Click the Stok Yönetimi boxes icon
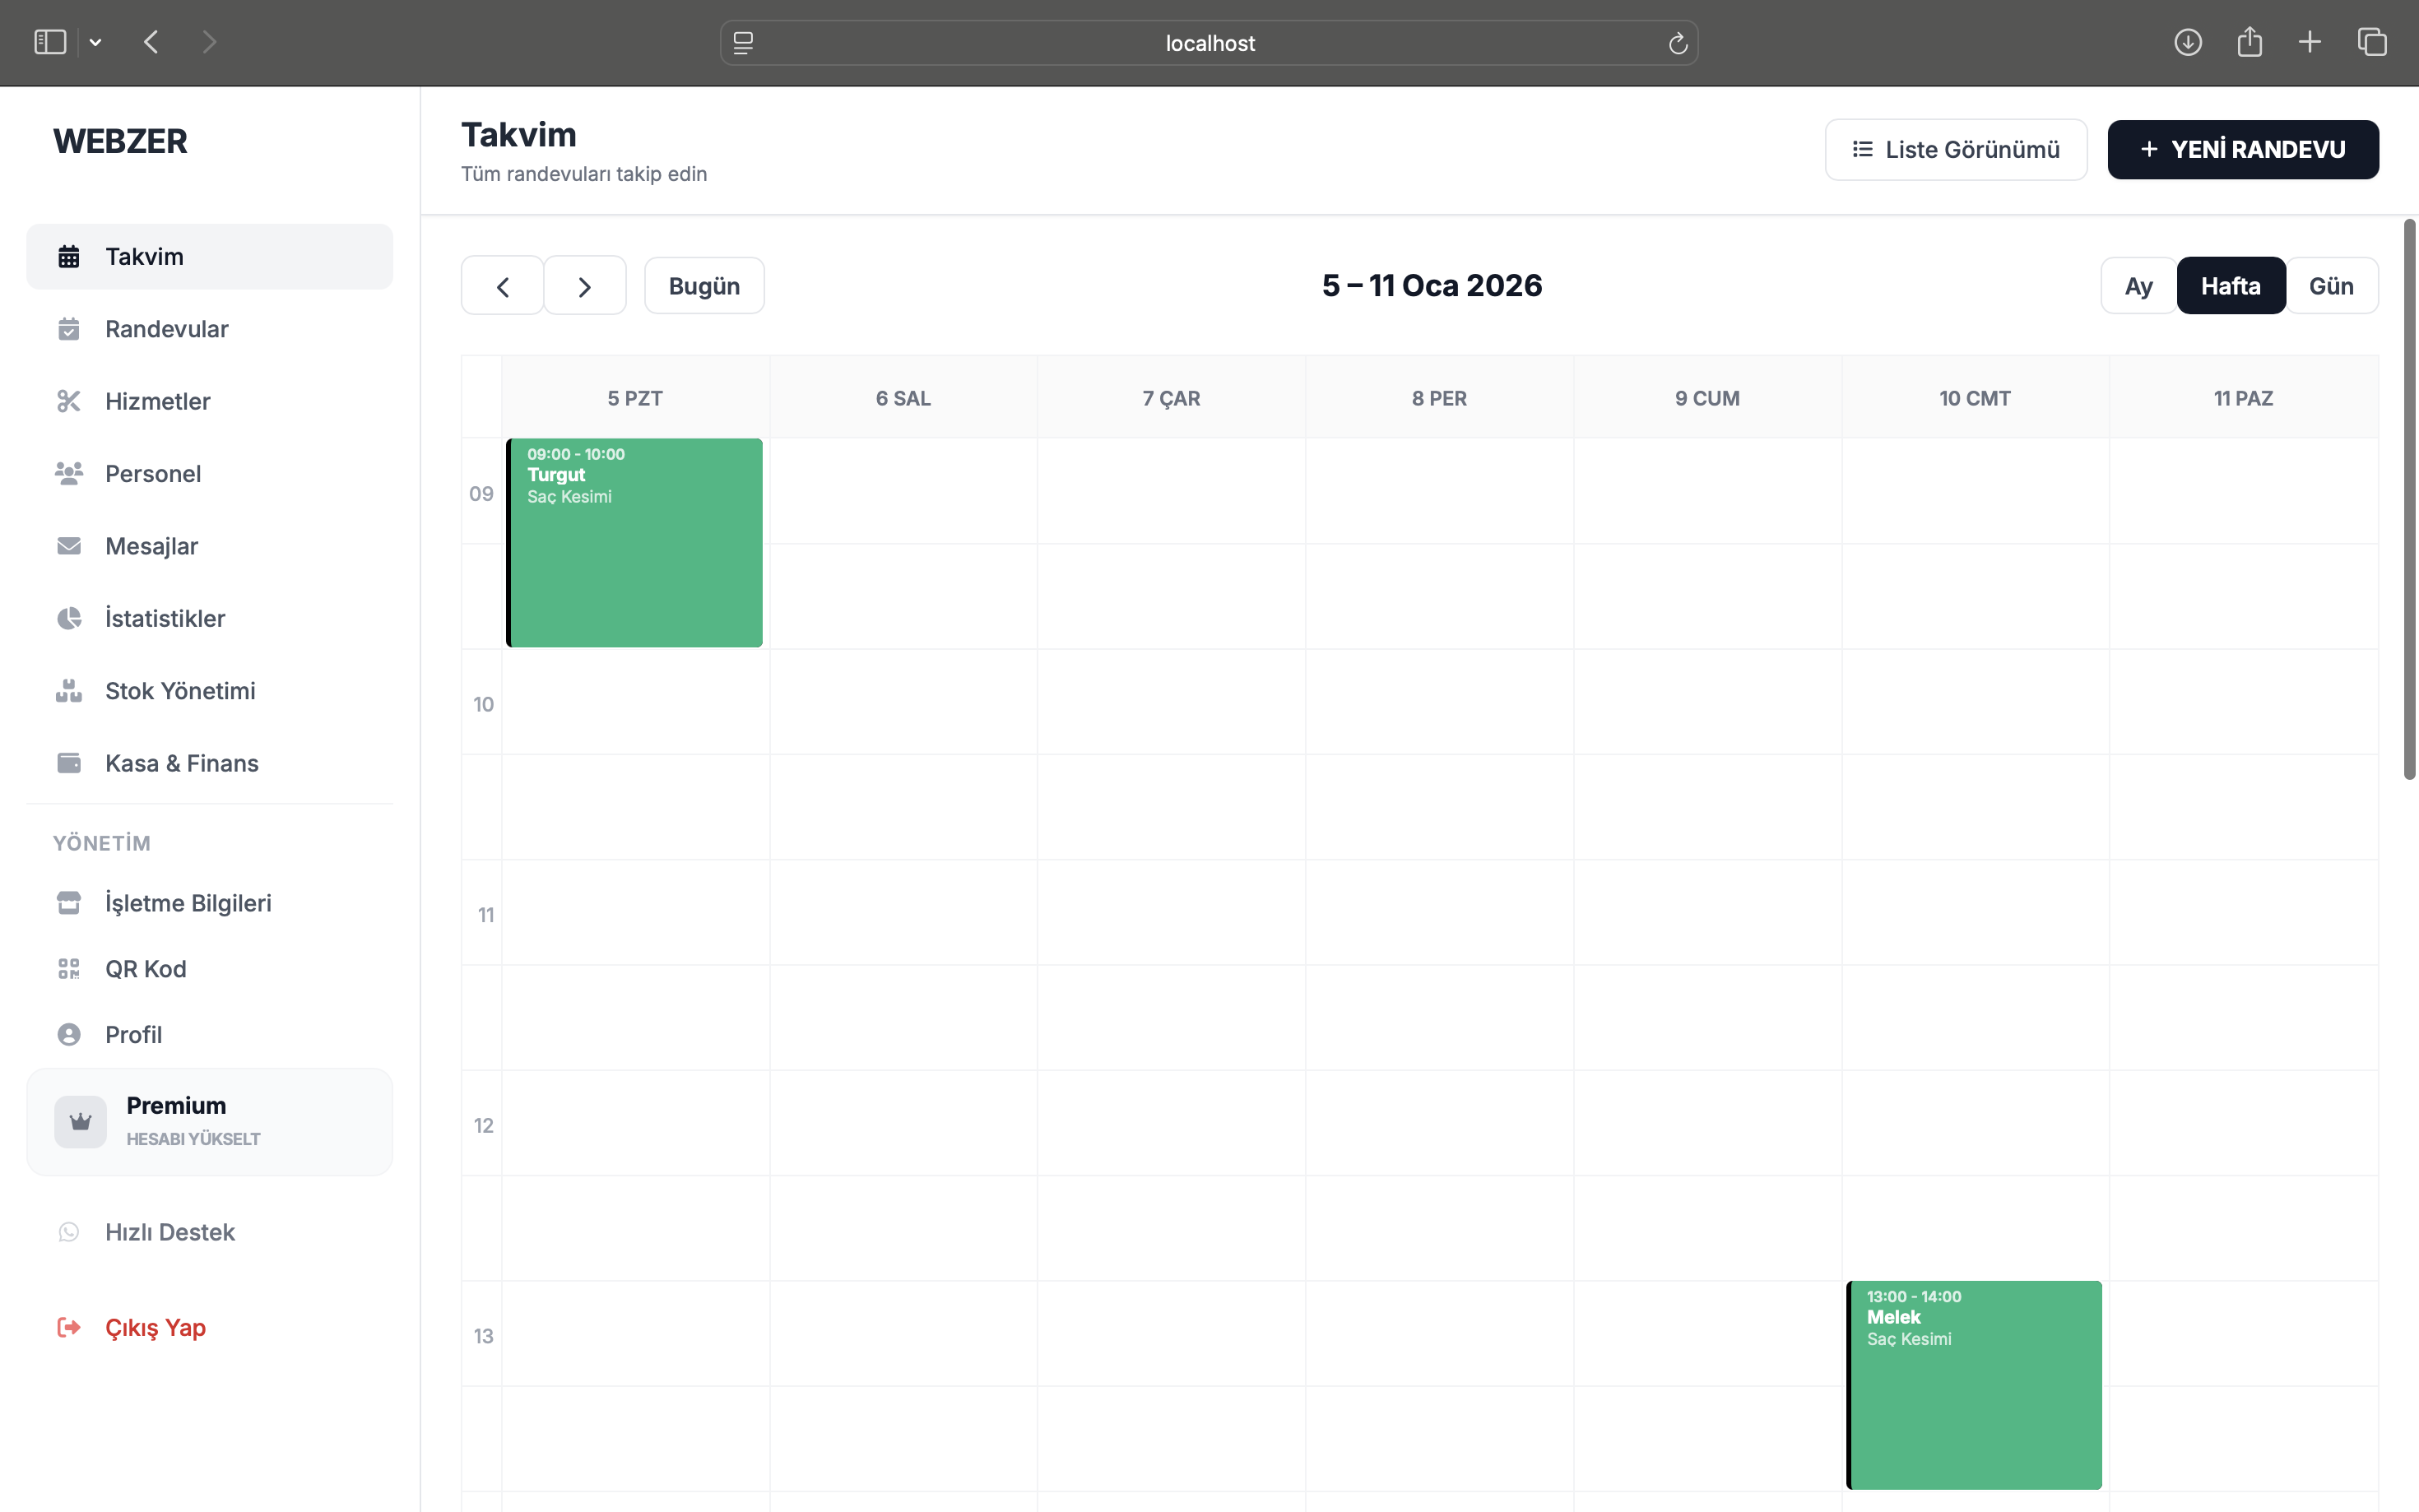Screen dimensions: 2419x1512 click(x=68, y=691)
